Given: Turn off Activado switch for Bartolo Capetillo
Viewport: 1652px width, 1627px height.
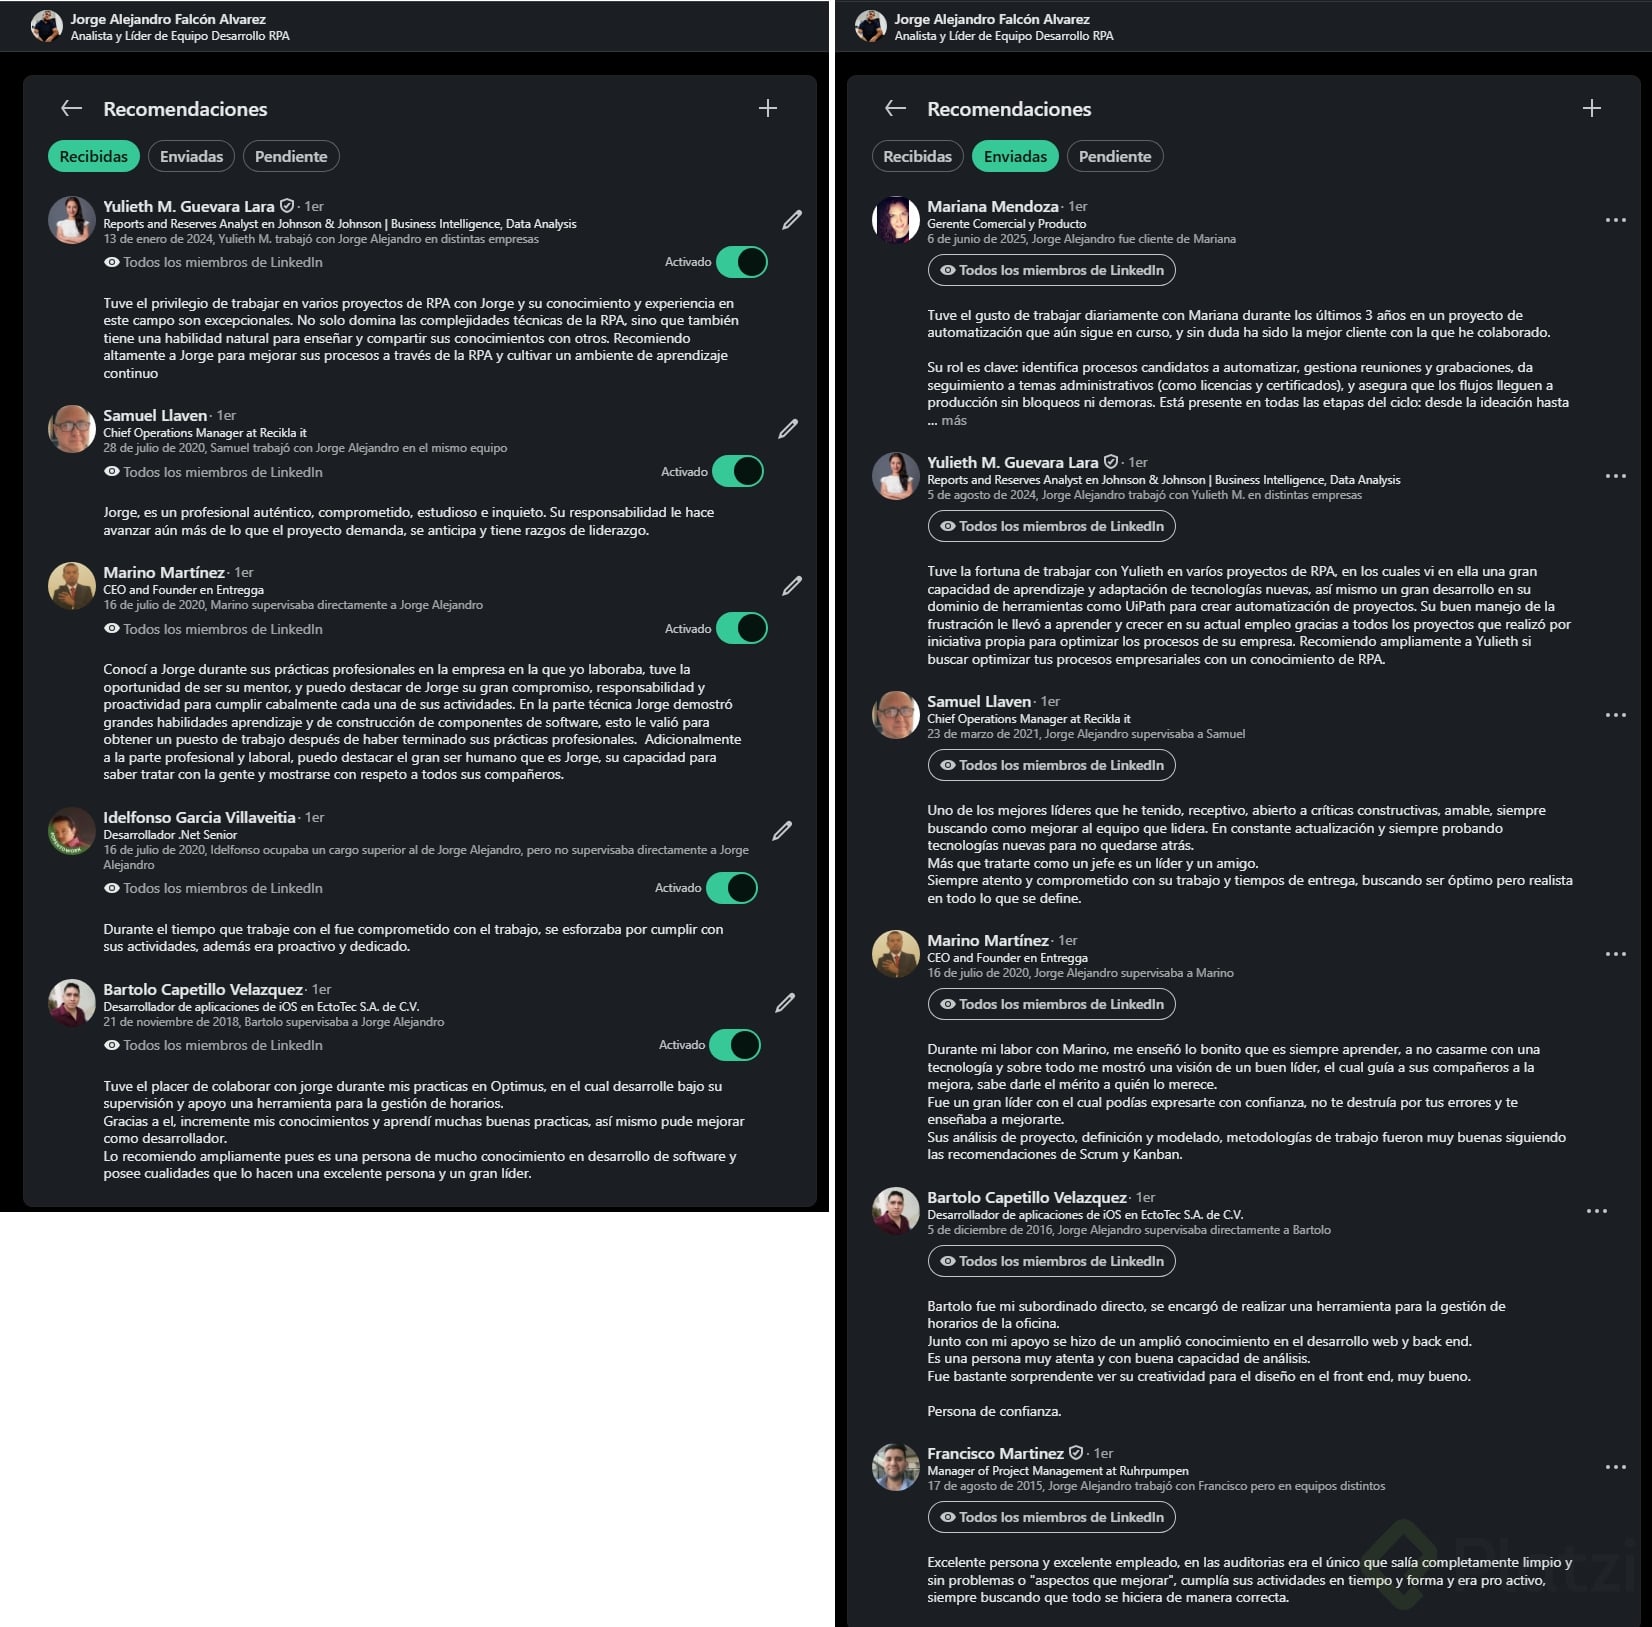Looking at the screenshot, I should point(735,1045).
